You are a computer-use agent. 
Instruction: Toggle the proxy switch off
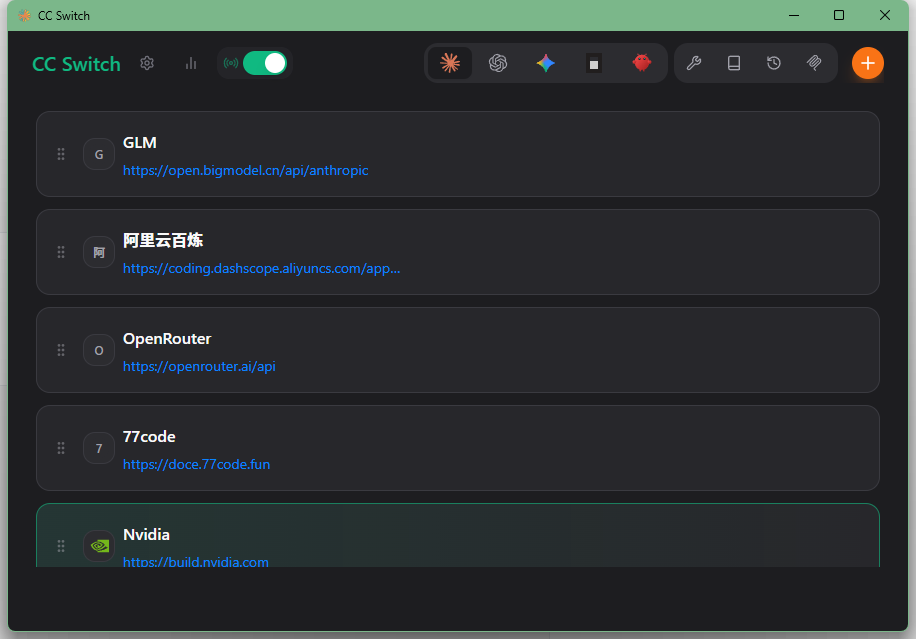[264, 63]
